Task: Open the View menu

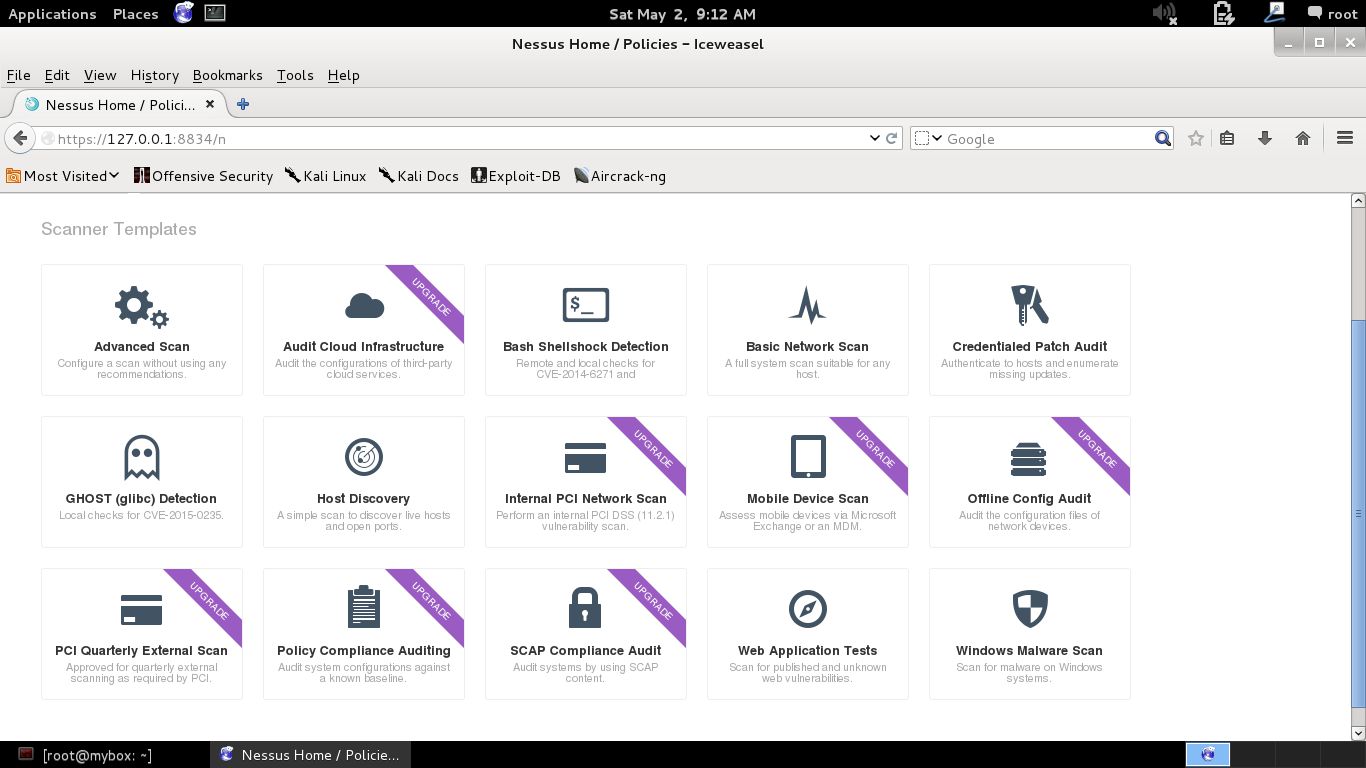Action: tap(100, 75)
